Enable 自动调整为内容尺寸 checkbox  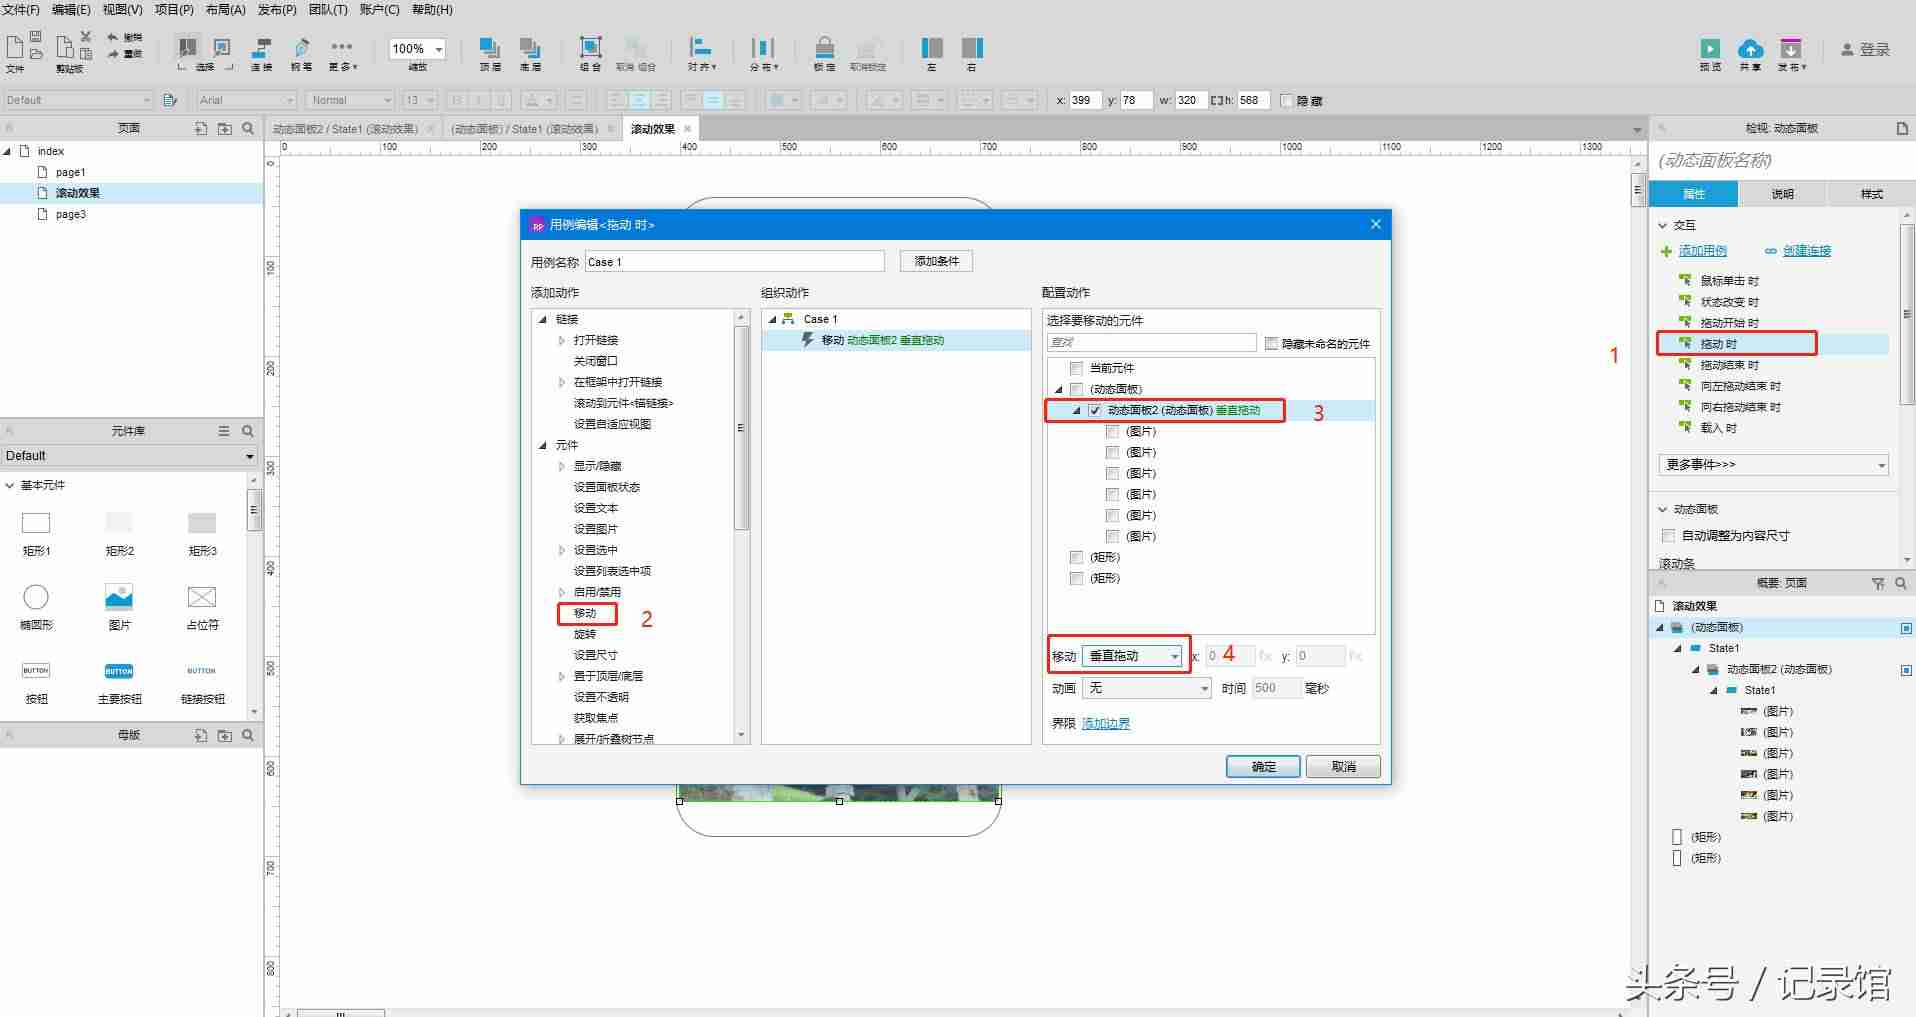[1668, 536]
